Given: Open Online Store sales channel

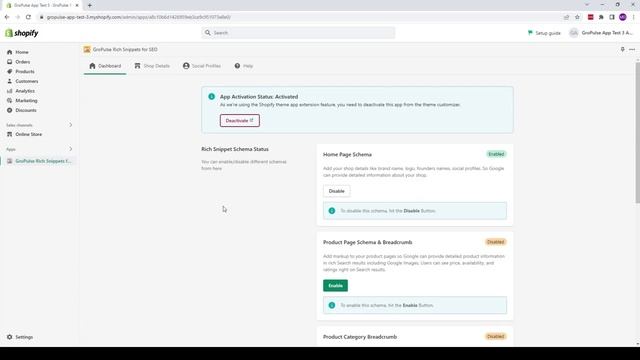Looking at the screenshot, I should tap(29, 134).
